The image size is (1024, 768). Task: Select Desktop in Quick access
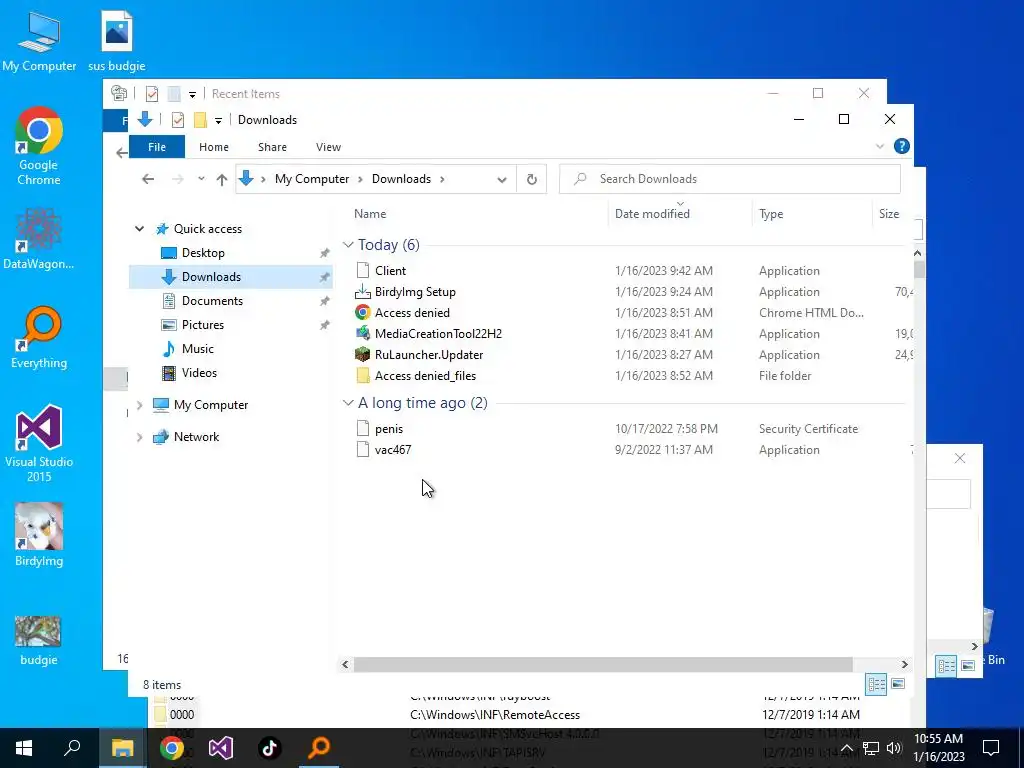(x=203, y=253)
